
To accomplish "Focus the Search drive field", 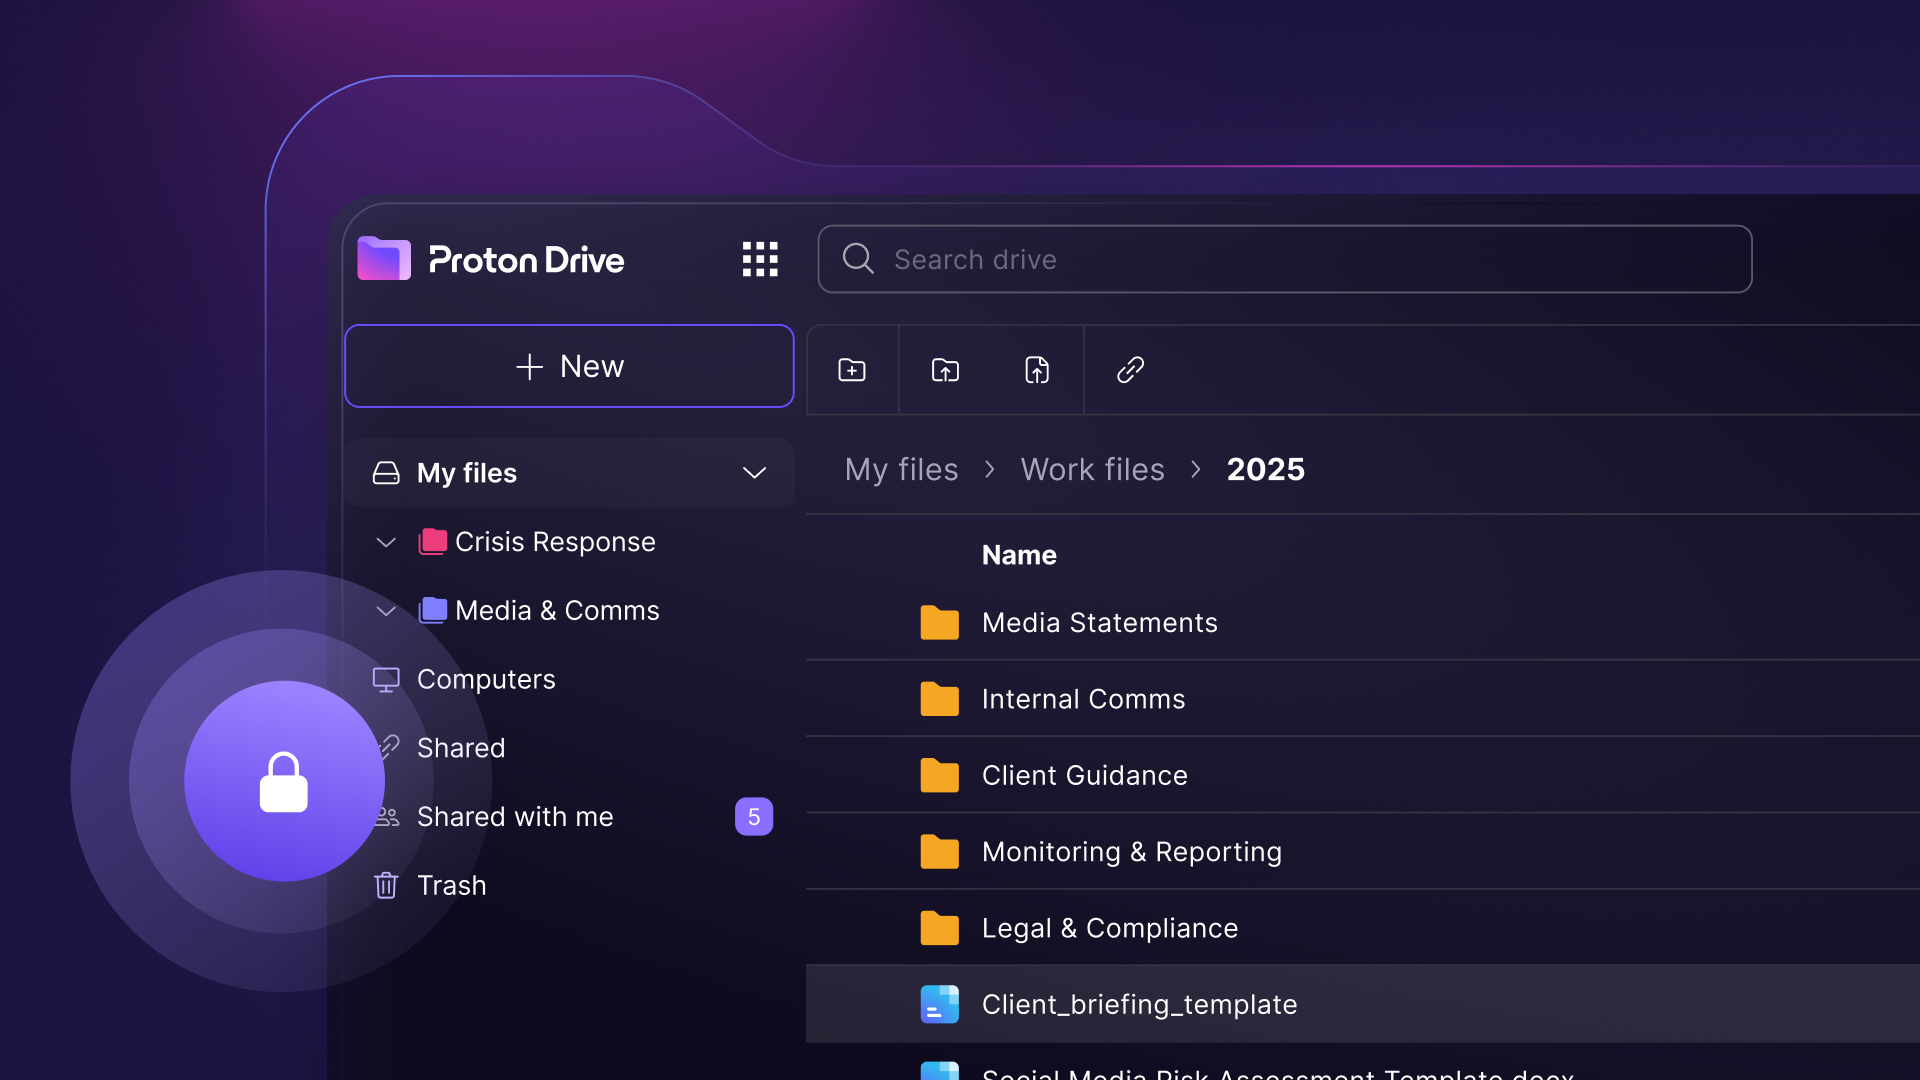I will pyautogui.click(x=1285, y=259).
